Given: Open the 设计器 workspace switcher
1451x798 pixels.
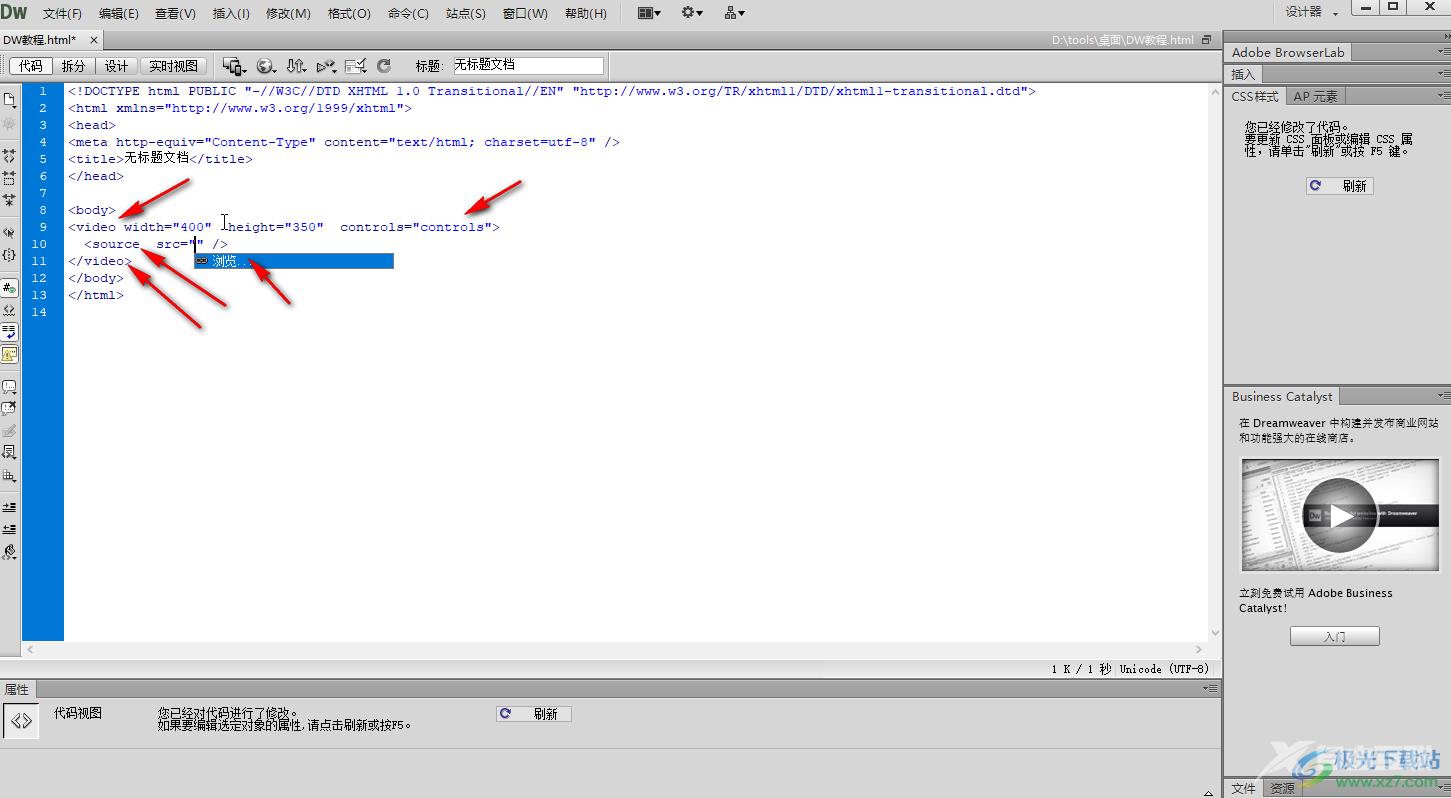Looking at the screenshot, I should point(1312,12).
